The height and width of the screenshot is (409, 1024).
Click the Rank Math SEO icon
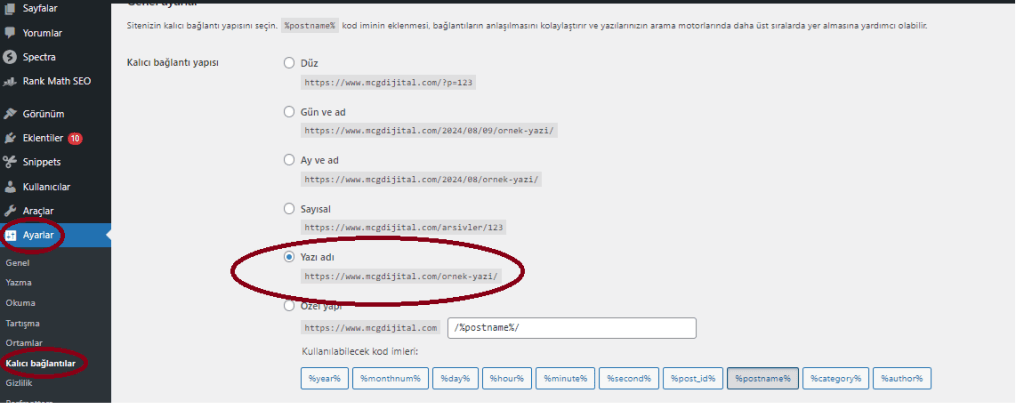pyautogui.click(x=10, y=81)
